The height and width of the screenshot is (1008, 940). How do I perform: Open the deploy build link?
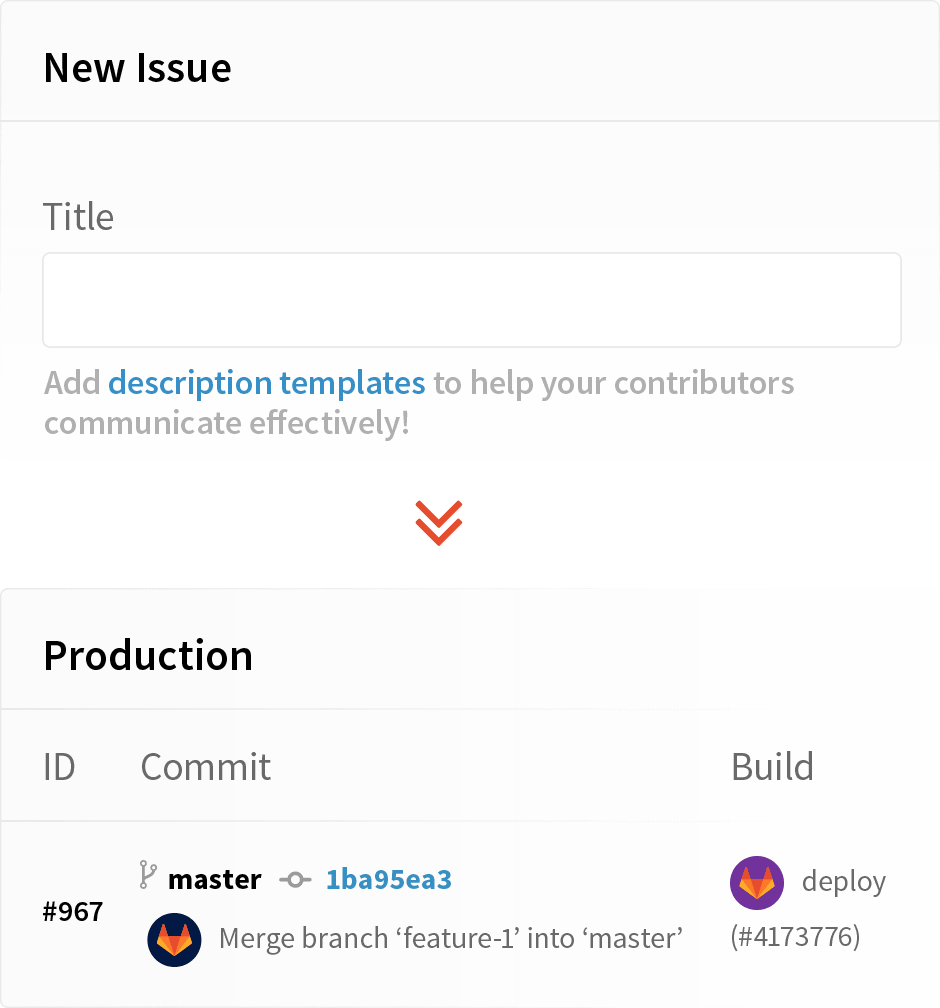pos(844,882)
